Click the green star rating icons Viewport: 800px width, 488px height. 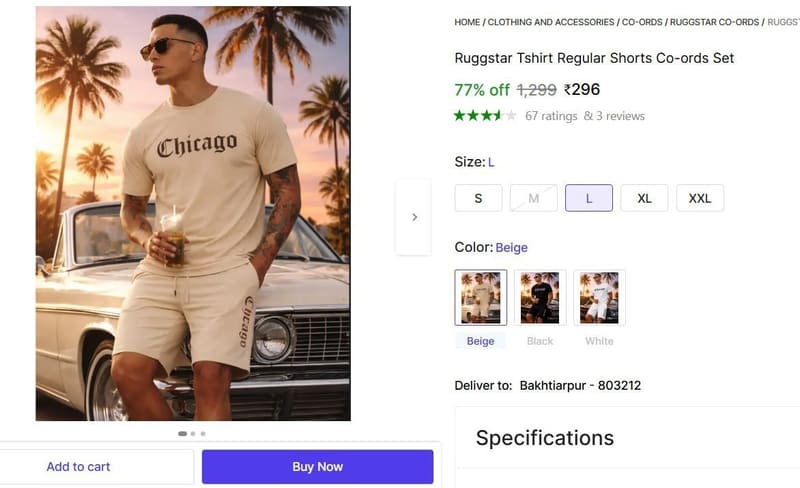click(x=485, y=116)
